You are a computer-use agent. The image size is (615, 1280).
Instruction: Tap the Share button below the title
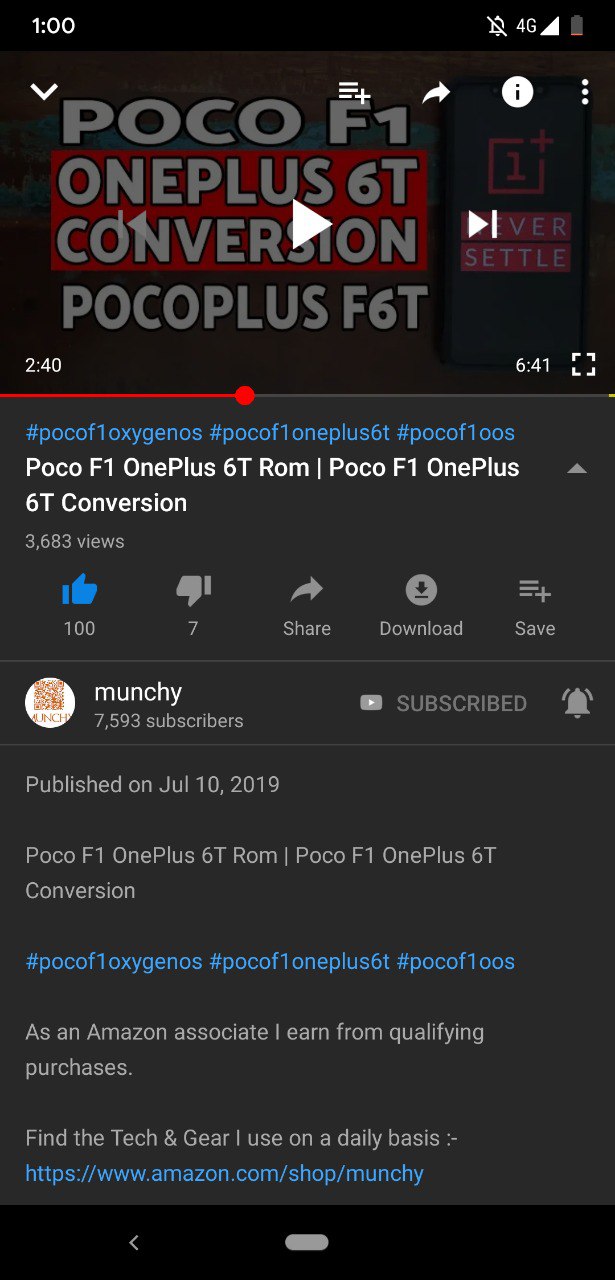(x=307, y=606)
